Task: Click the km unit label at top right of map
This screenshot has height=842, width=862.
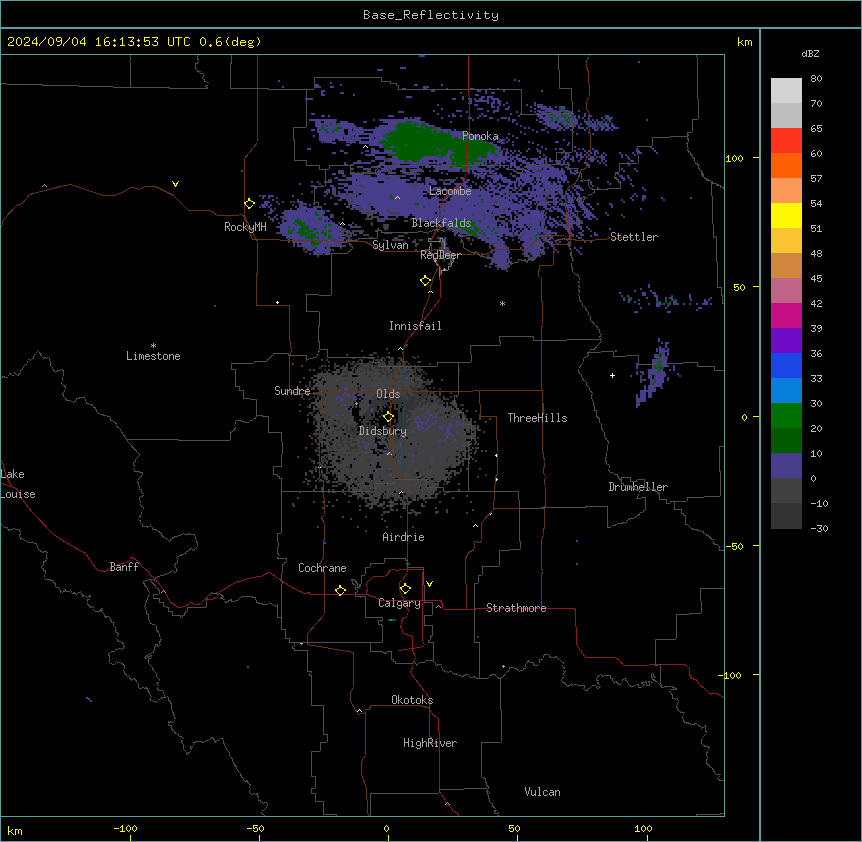Action: 744,42
